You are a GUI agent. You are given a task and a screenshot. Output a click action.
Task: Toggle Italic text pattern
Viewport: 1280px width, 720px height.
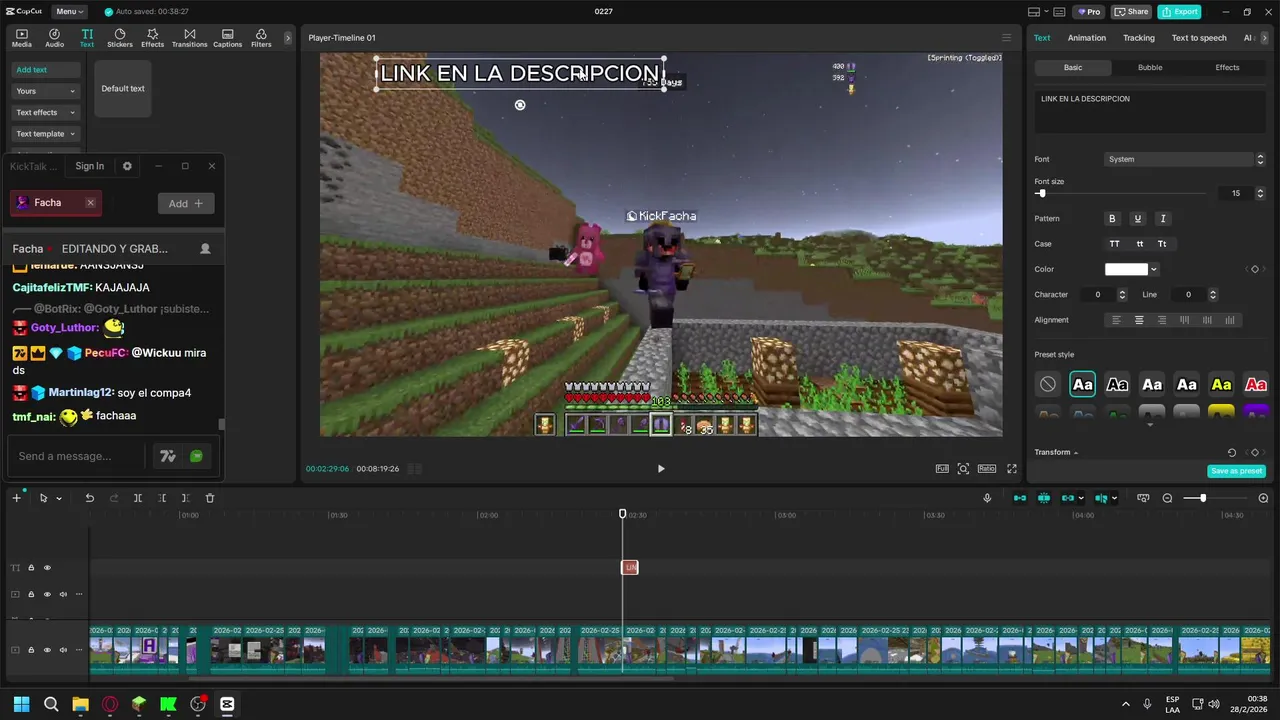[x=1162, y=218]
